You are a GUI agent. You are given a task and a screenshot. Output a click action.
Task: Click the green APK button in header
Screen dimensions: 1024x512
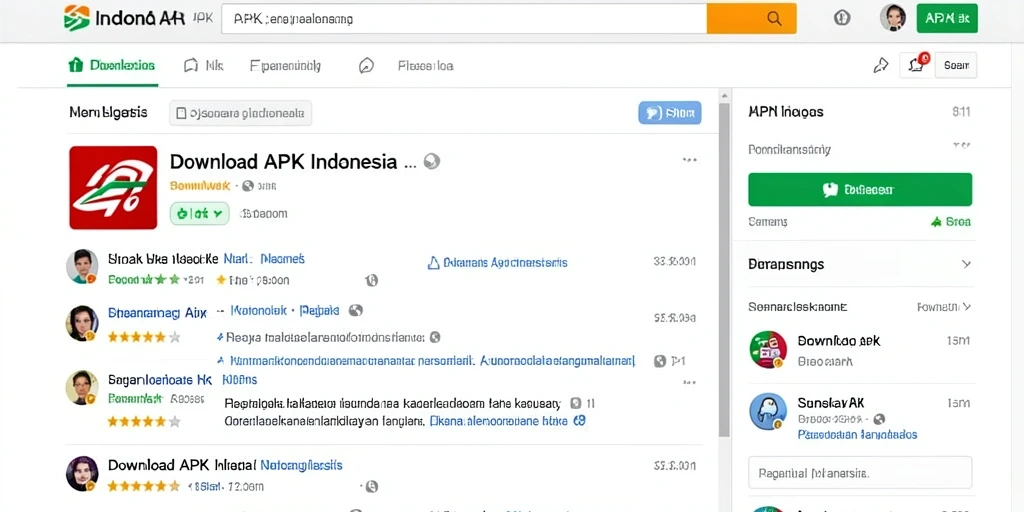click(947, 18)
